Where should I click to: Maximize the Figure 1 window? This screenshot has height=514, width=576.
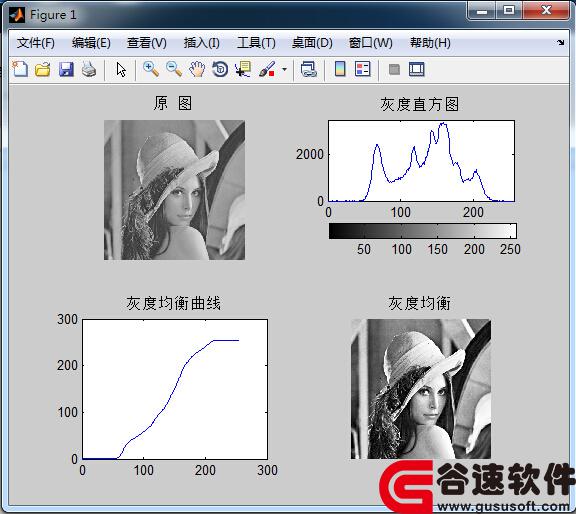click(x=509, y=10)
